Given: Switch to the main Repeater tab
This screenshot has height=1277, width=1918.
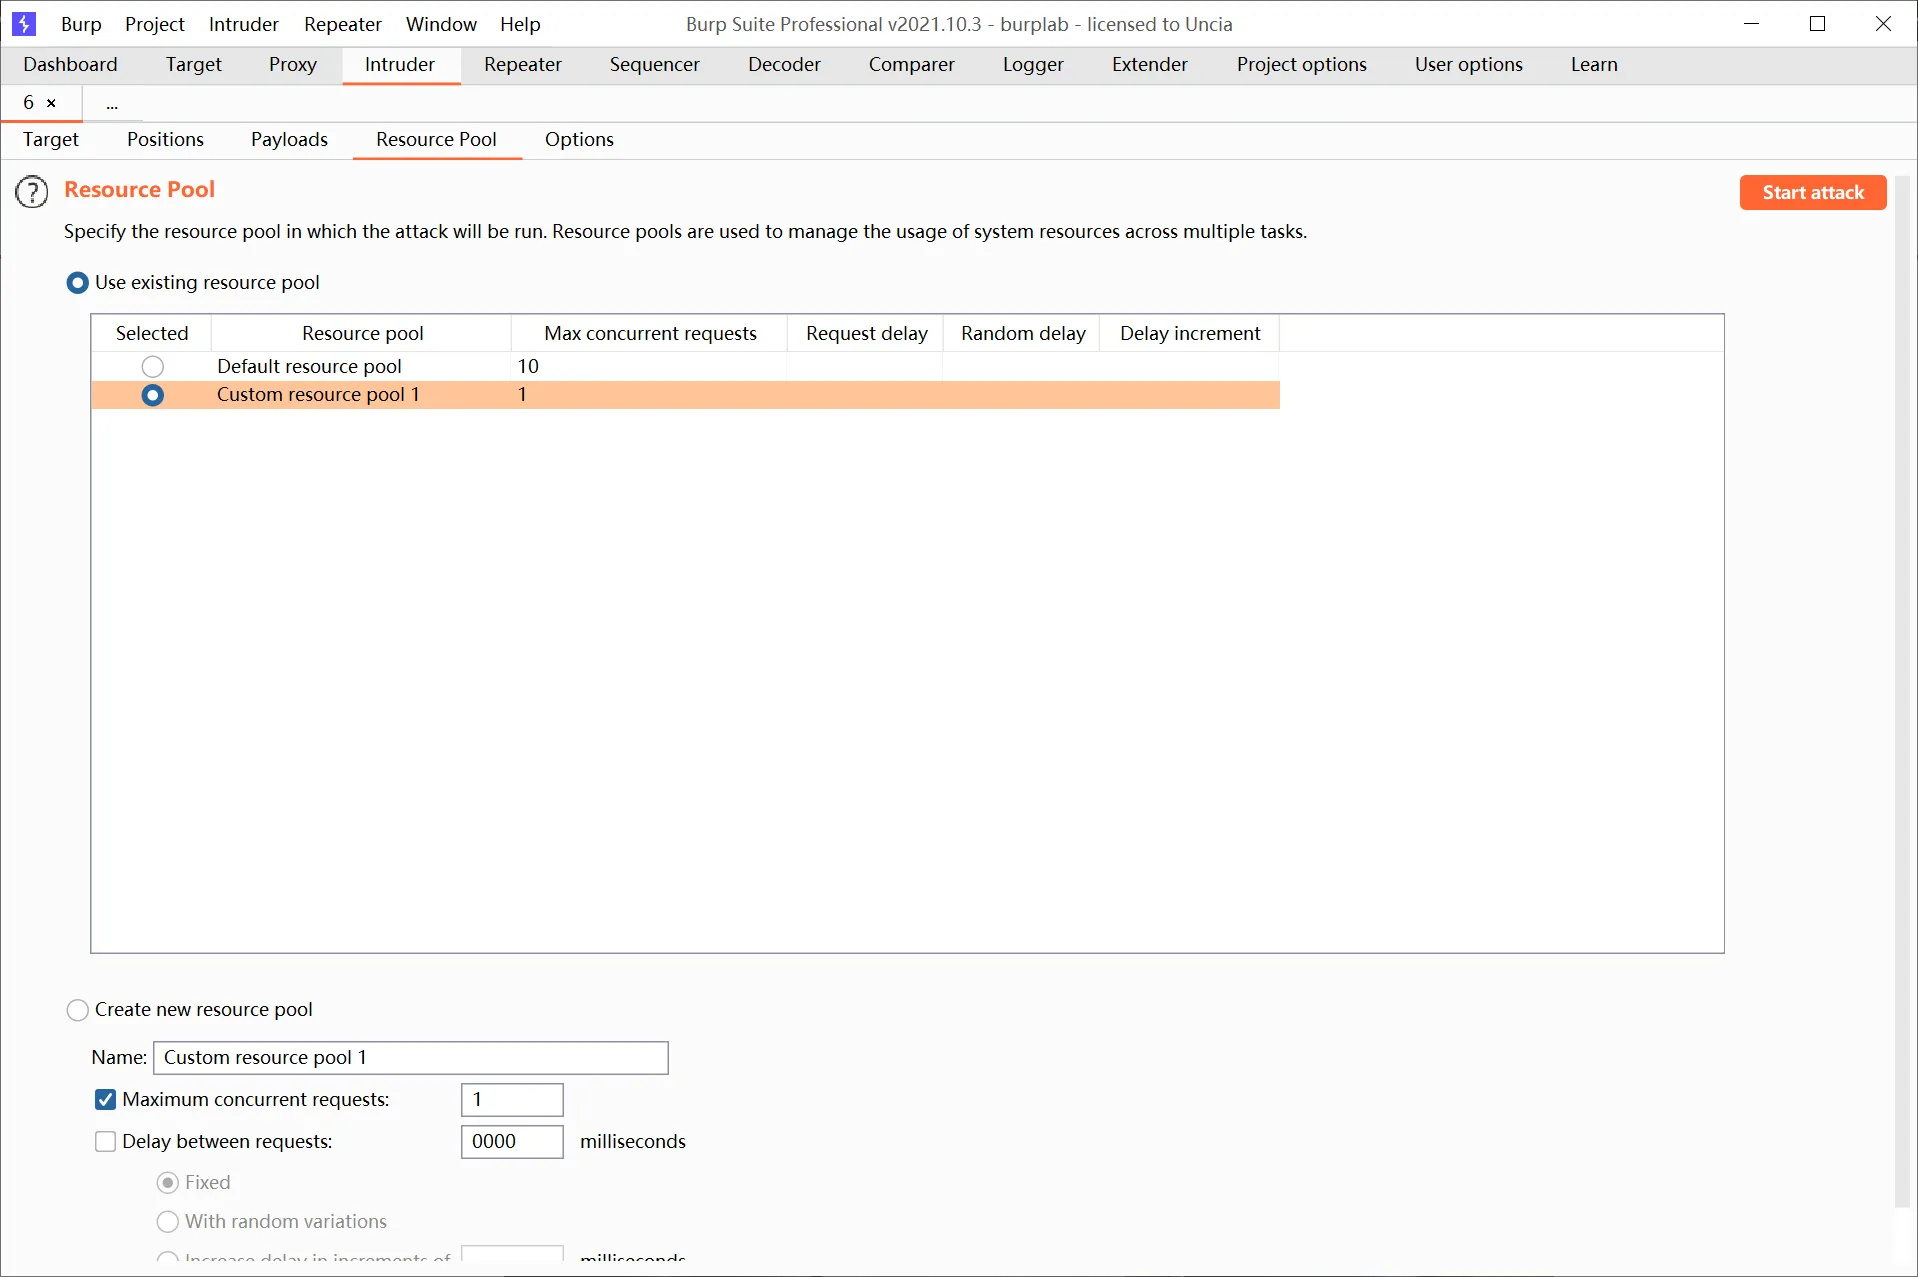Looking at the screenshot, I should point(523,65).
